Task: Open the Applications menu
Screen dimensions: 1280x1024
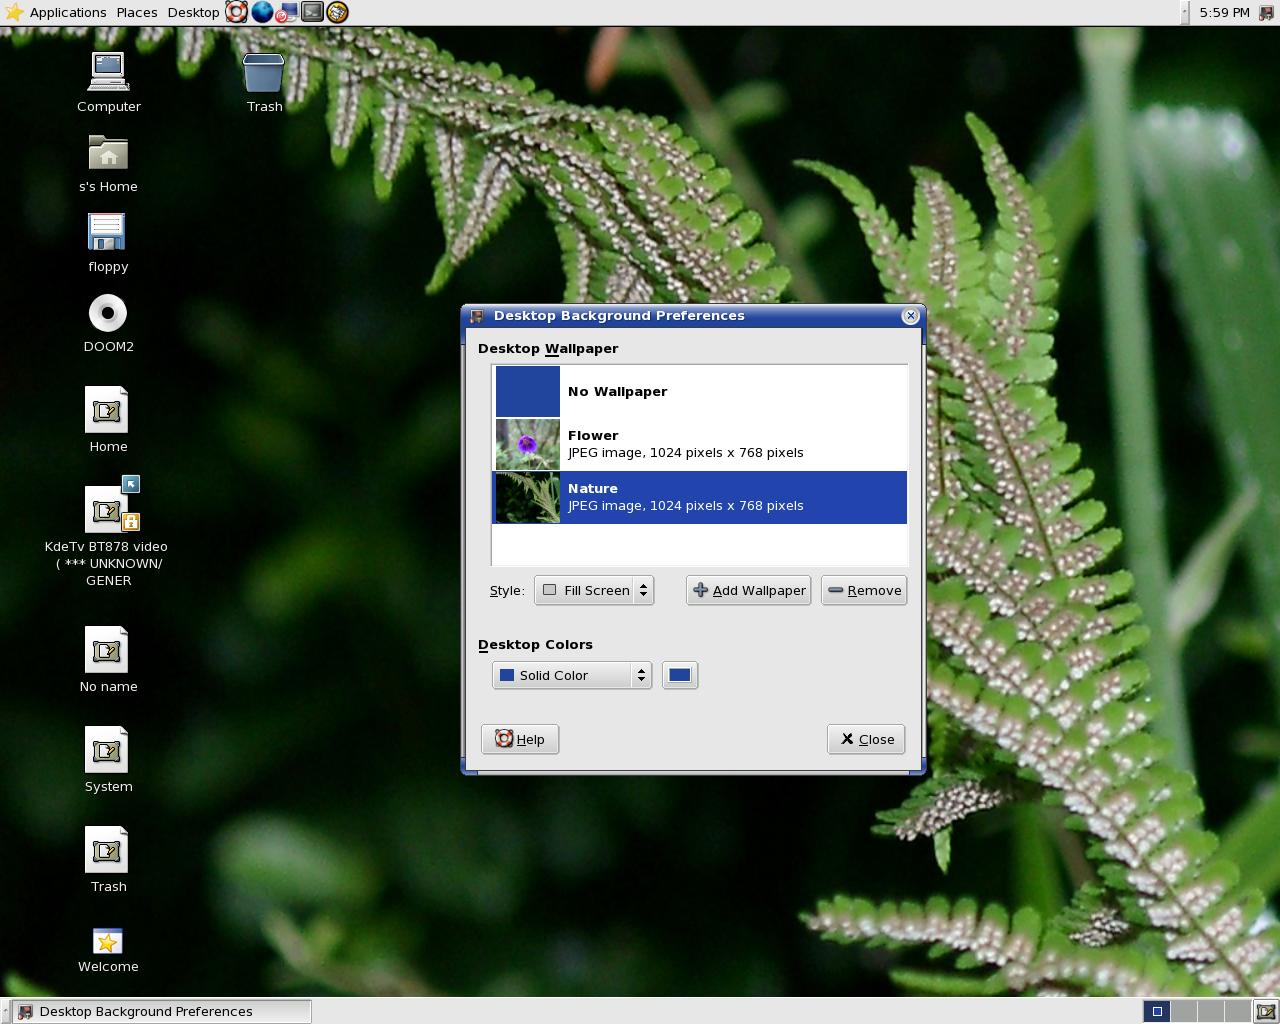Action: pos(68,12)
